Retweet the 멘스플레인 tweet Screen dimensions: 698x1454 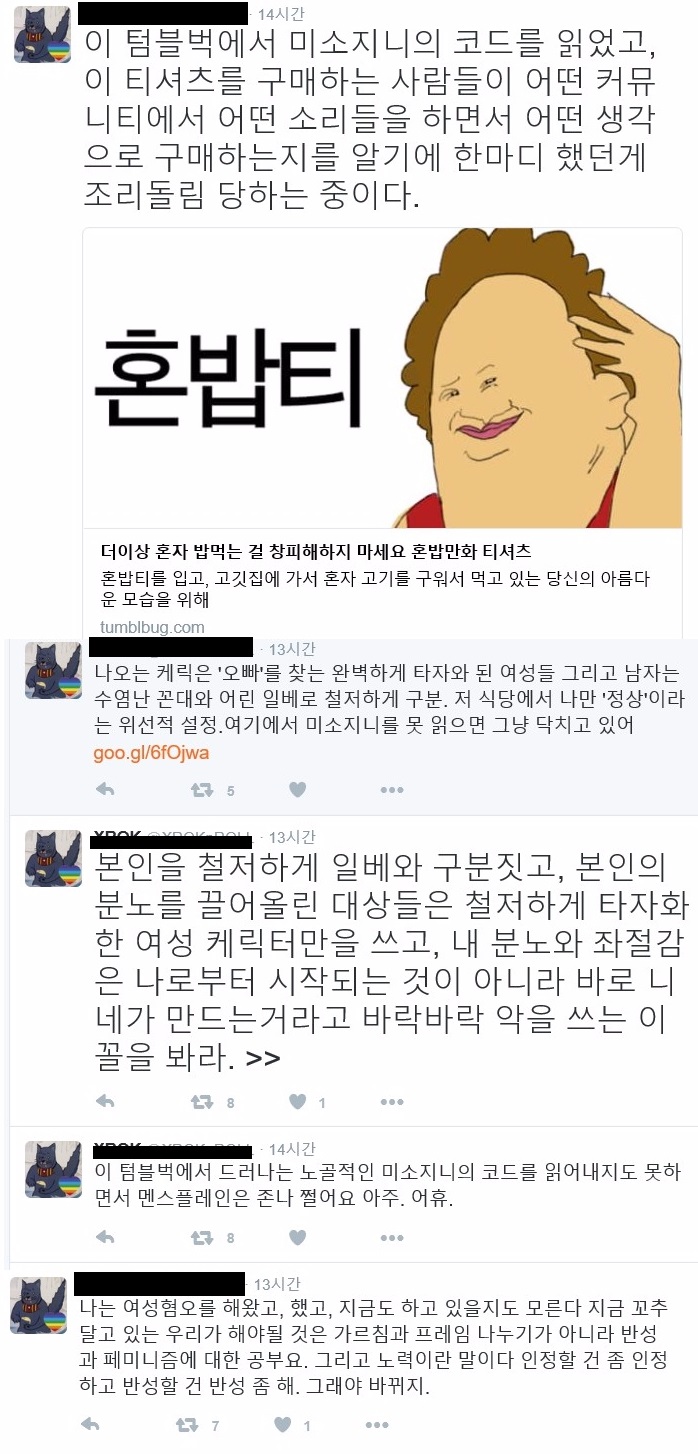202,1237
